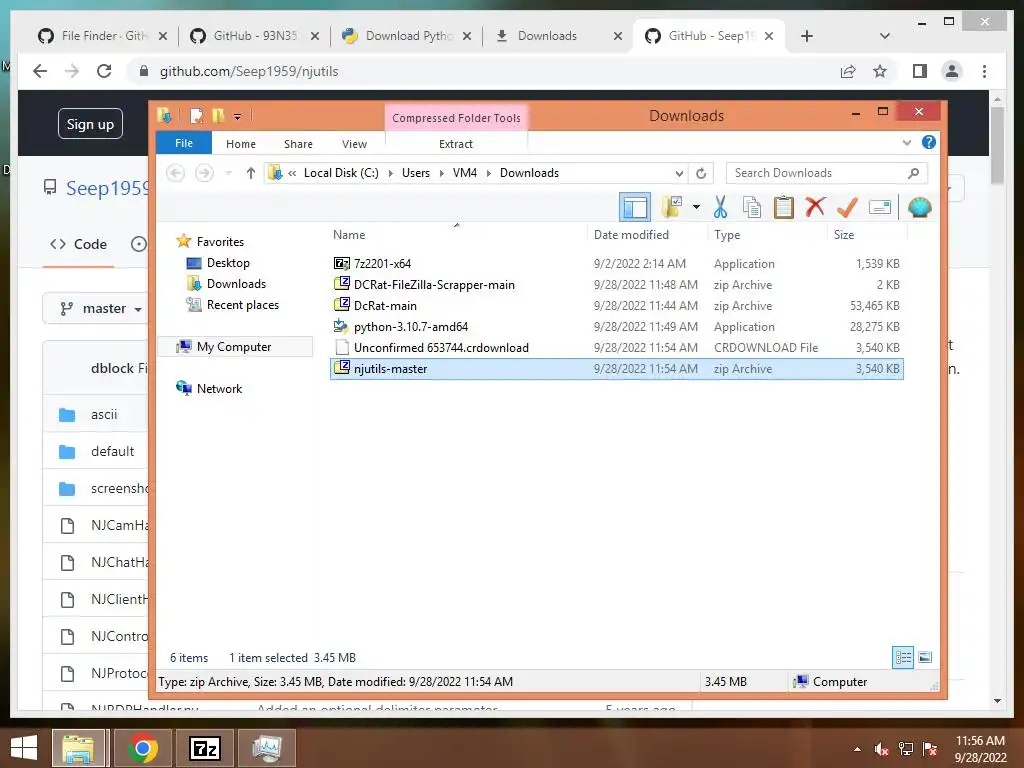Sort files by the Name column header
Screen dimensions: 1024x768
pyautogui.click(x=349, y=234)
